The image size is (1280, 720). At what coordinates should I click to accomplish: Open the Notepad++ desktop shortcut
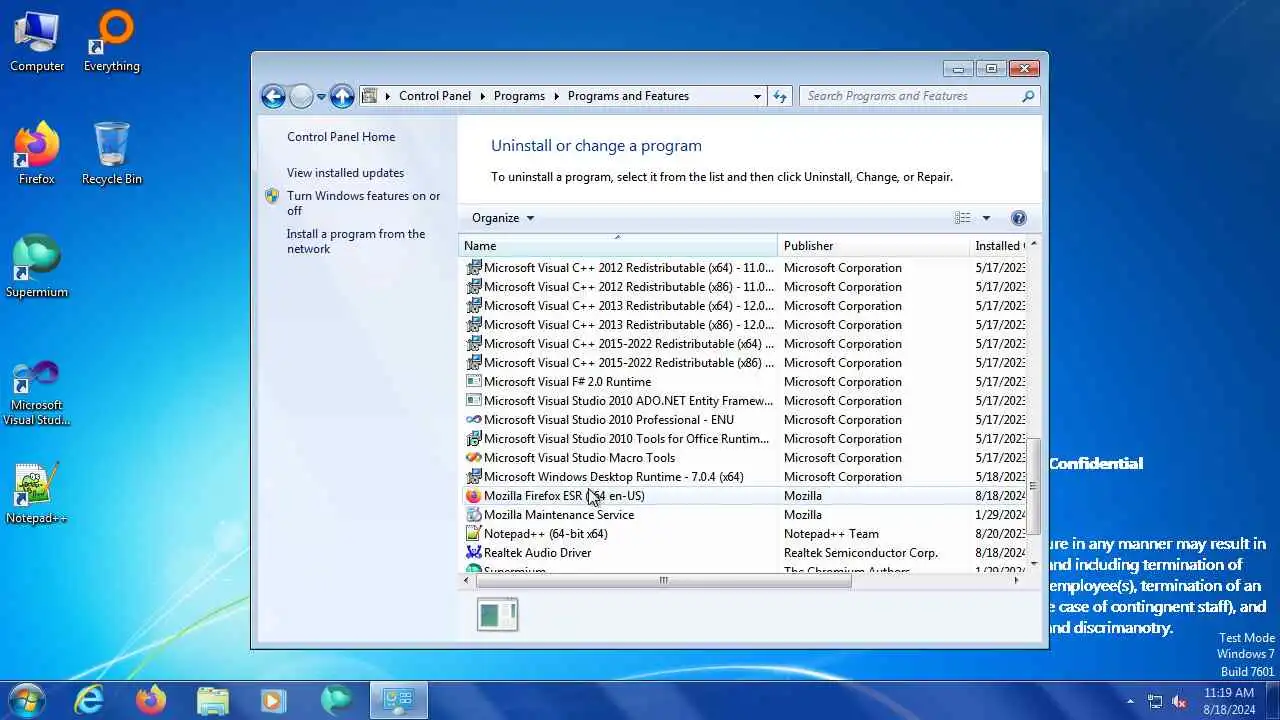[x=37, y=493]
